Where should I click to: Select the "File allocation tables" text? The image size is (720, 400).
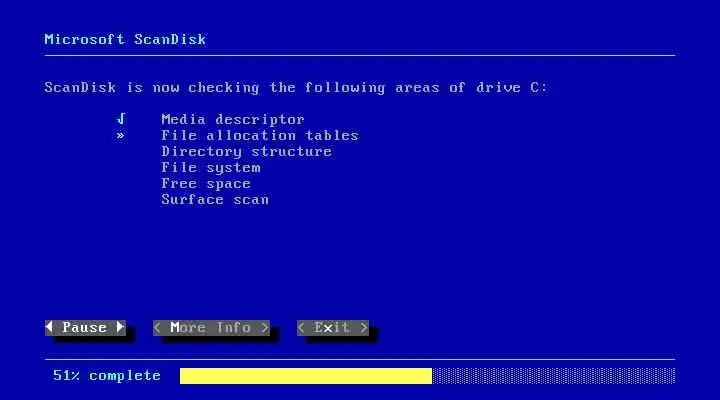coord(260,135)
